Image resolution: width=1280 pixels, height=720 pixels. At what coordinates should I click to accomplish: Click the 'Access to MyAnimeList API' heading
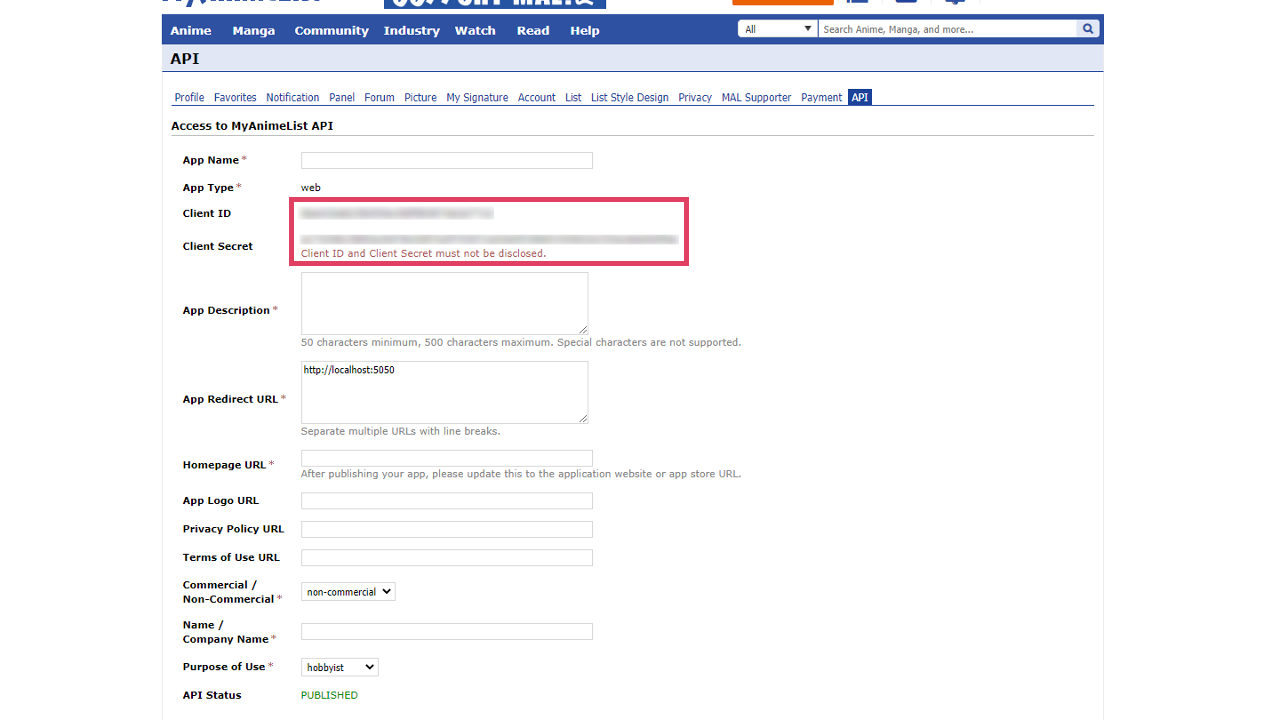coord(252,126)
